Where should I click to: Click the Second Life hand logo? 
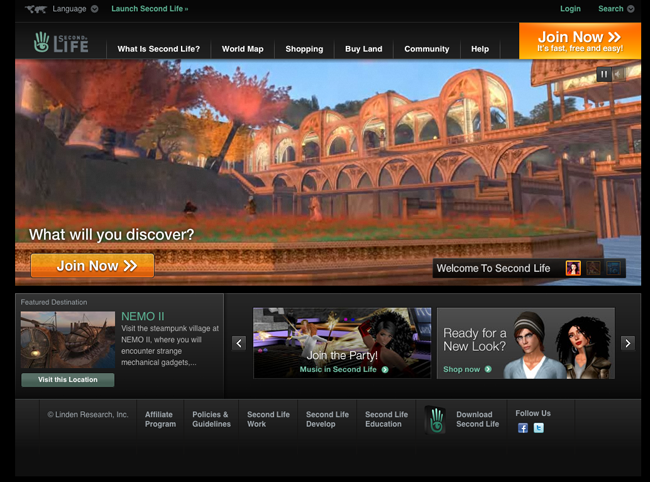pos(61,42)
